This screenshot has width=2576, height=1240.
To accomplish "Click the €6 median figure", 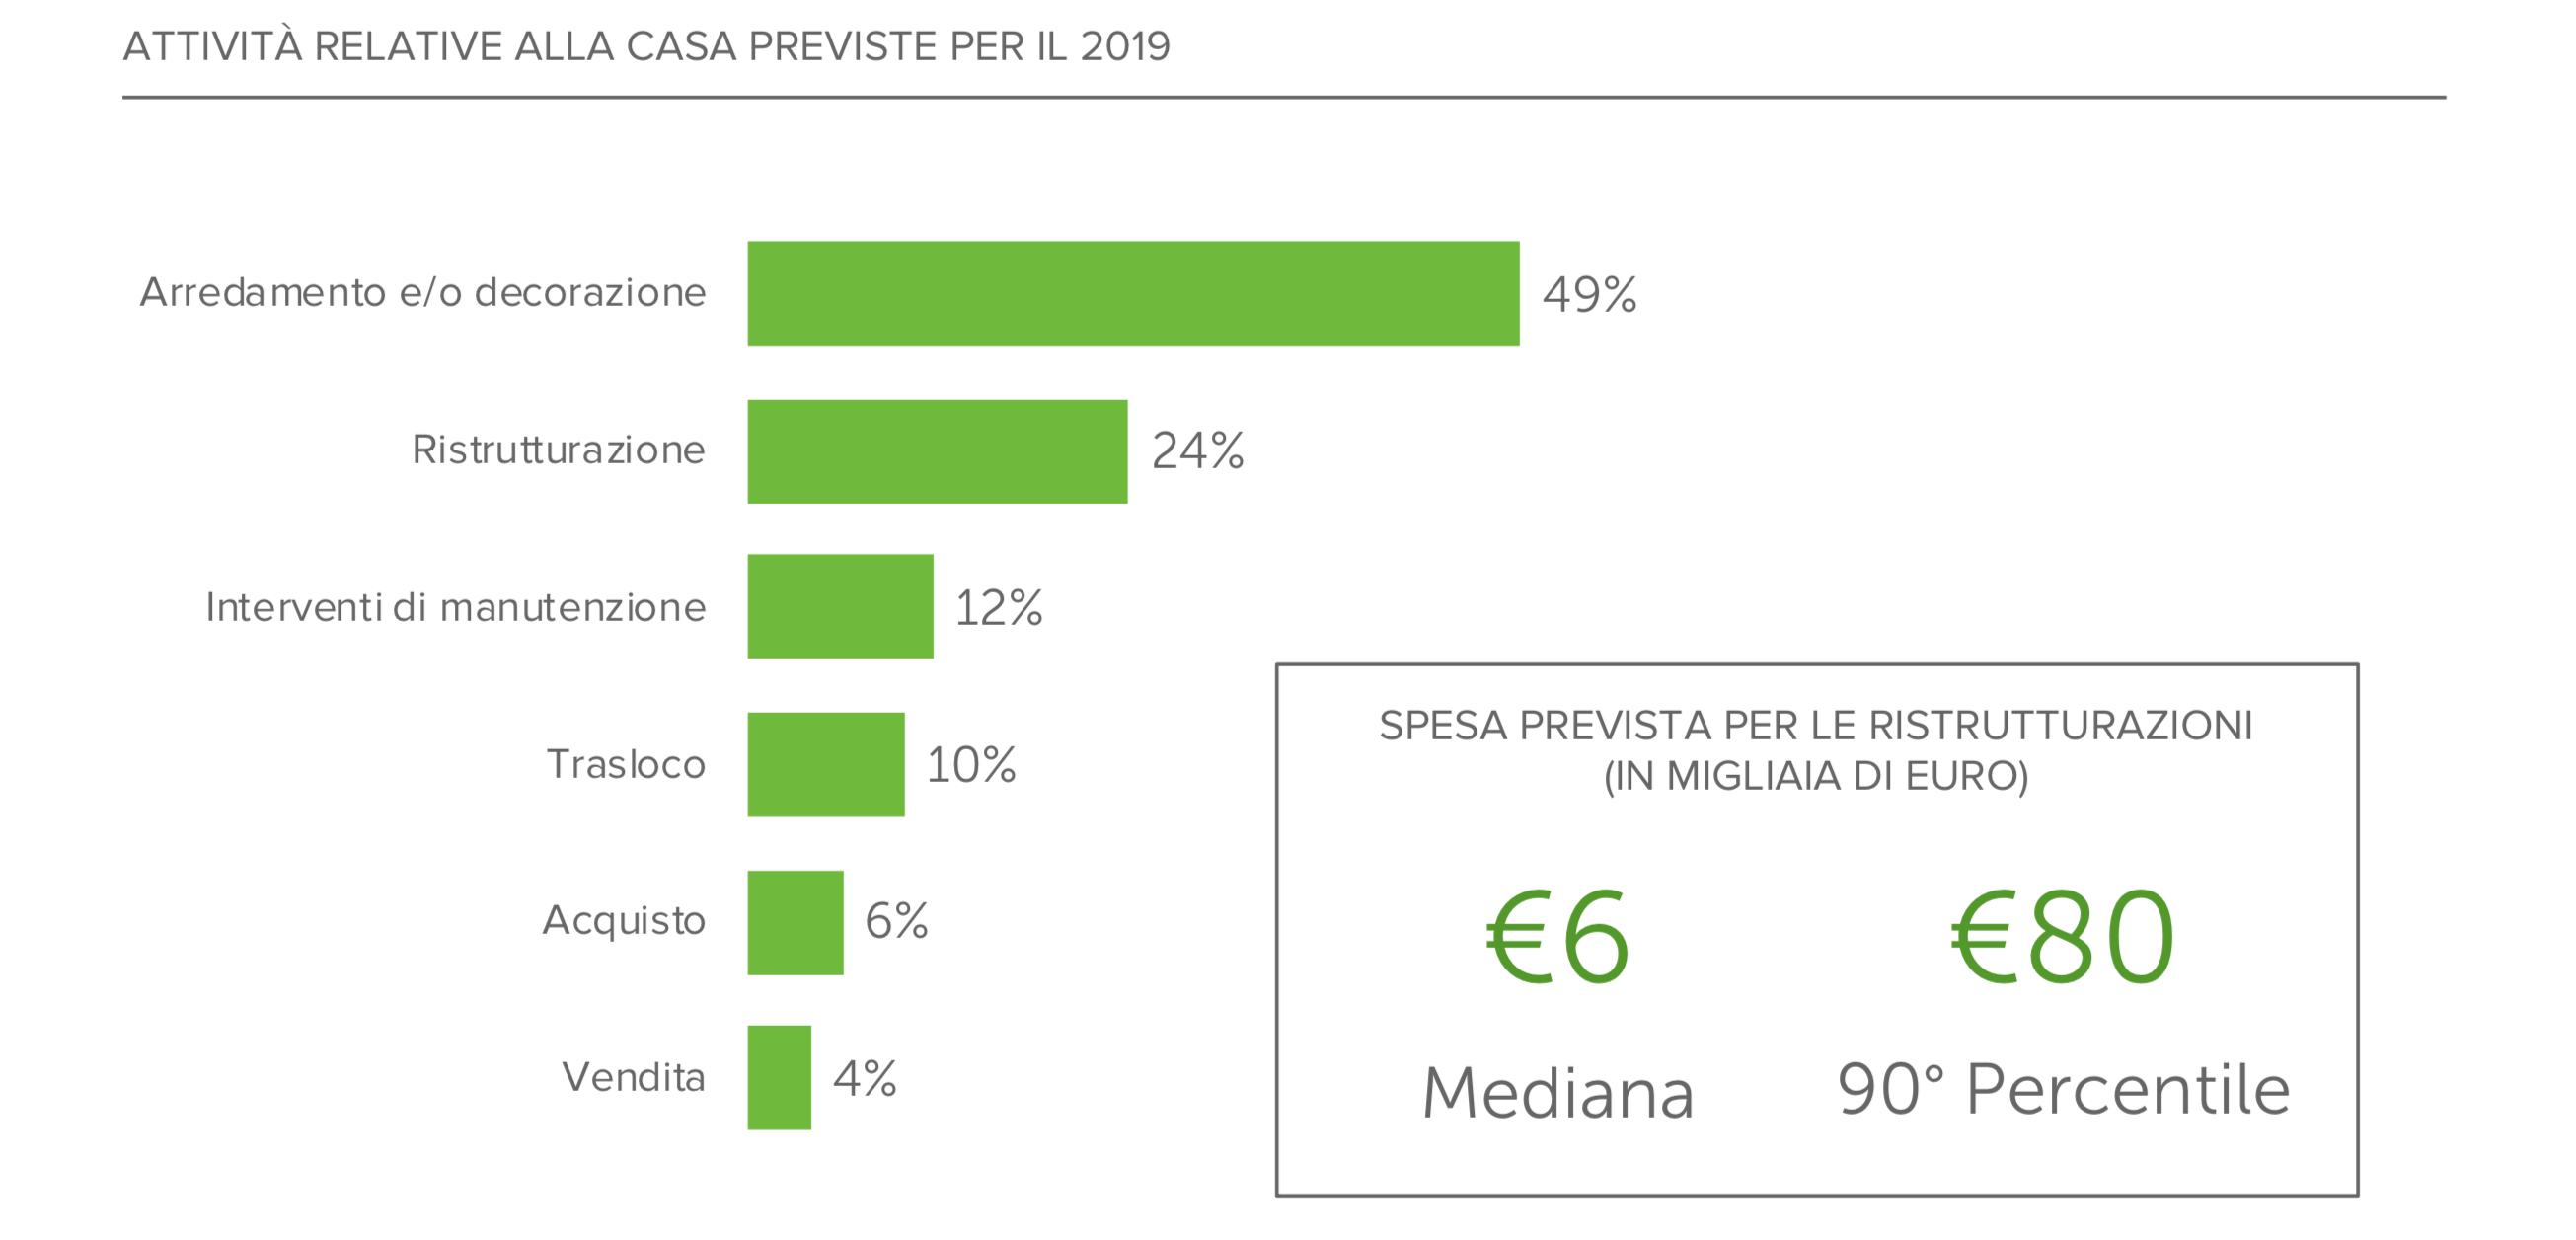I will 1558,938.
